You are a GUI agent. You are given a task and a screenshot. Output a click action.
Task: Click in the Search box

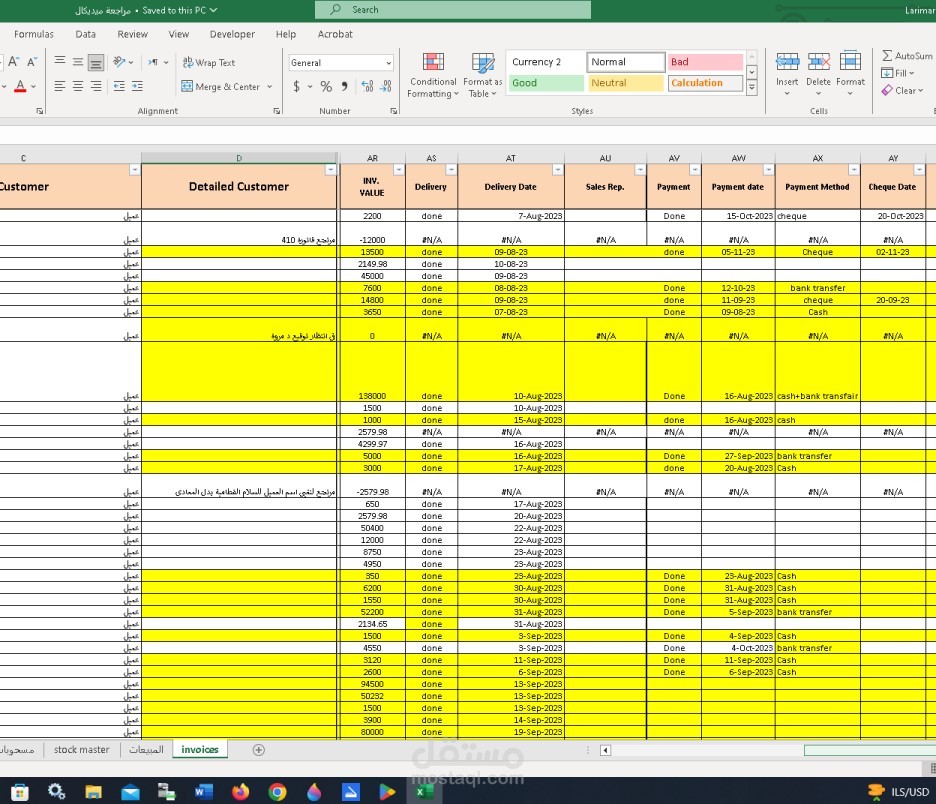pos(452,10)
